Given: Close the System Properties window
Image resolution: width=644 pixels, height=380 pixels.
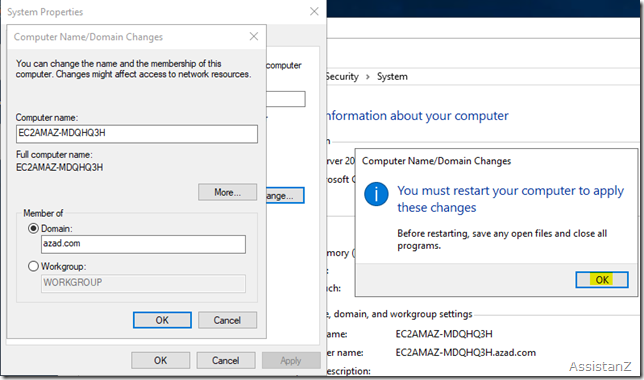Looking at the screenshot, I should pos(314,12).
